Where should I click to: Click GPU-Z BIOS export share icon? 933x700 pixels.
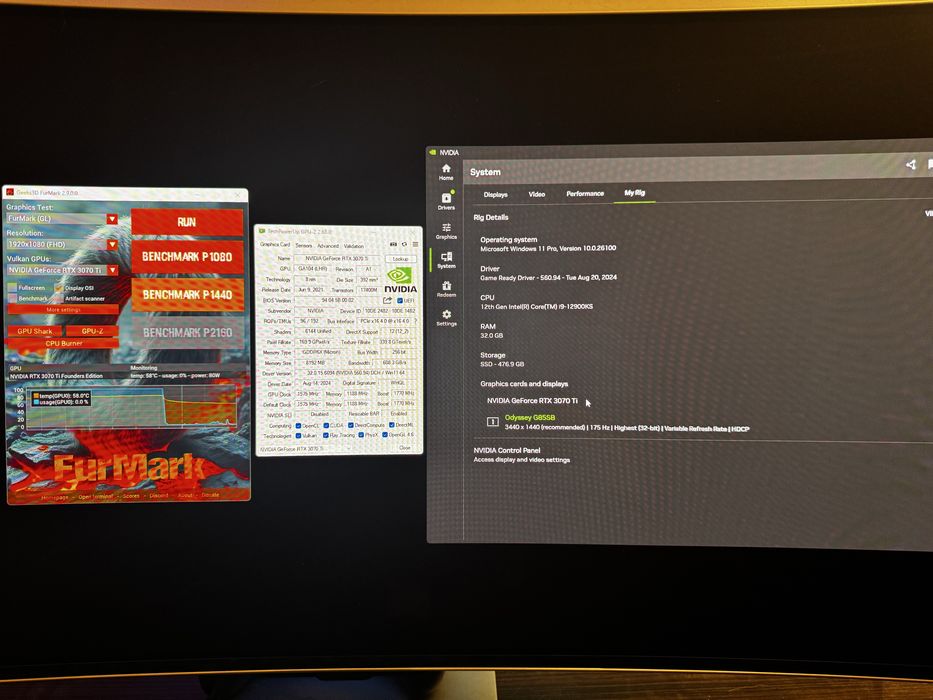coord(387,300)
